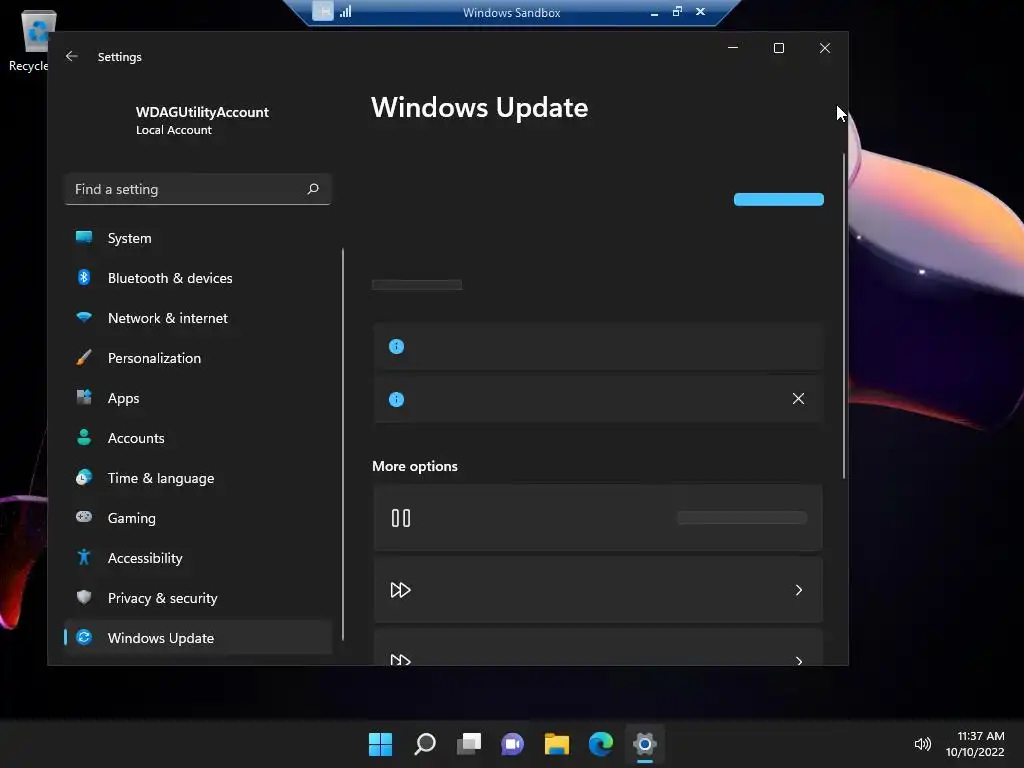Open the clock showing 11:37 AM

[975, 744]
